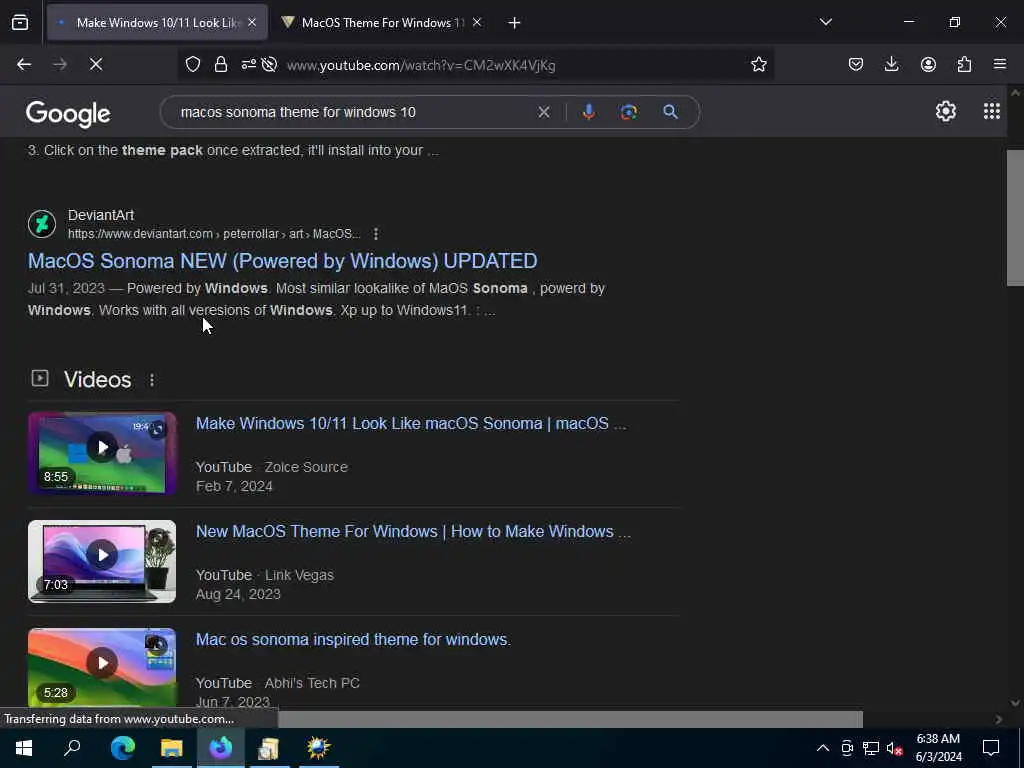View site security padlock info
1024x768 pixels.
tap(221, 64)
